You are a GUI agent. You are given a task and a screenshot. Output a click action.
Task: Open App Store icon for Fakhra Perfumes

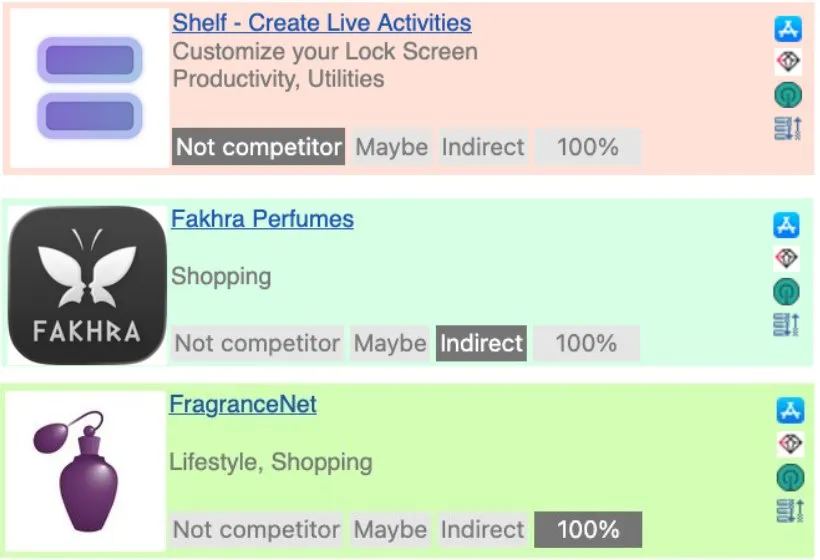[786, 225]
